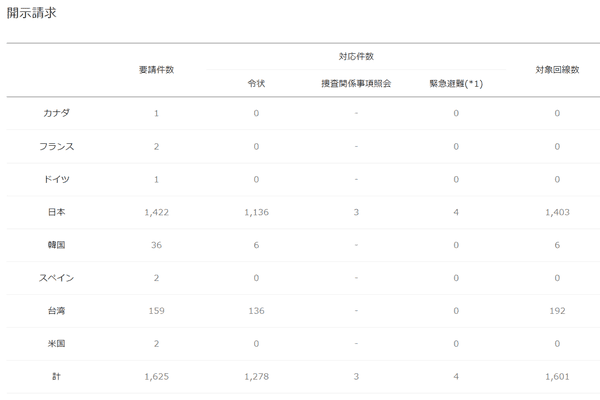Select the 日本 row label
Image resolution: width=600 pixels, height=400 pixels.
coord(56,212)
